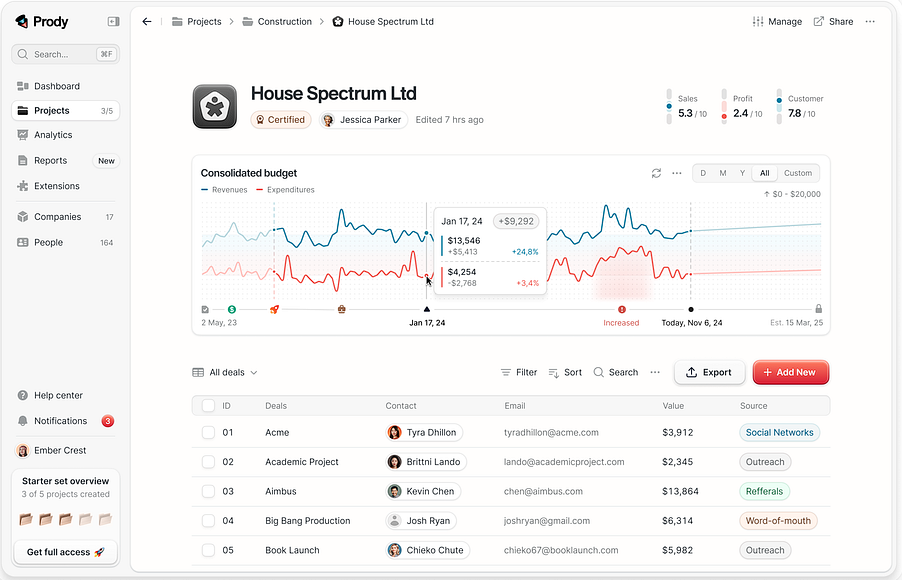Open more table options via the ellipsis
Viewport: 902px width, 580px height.
point(655,372)
